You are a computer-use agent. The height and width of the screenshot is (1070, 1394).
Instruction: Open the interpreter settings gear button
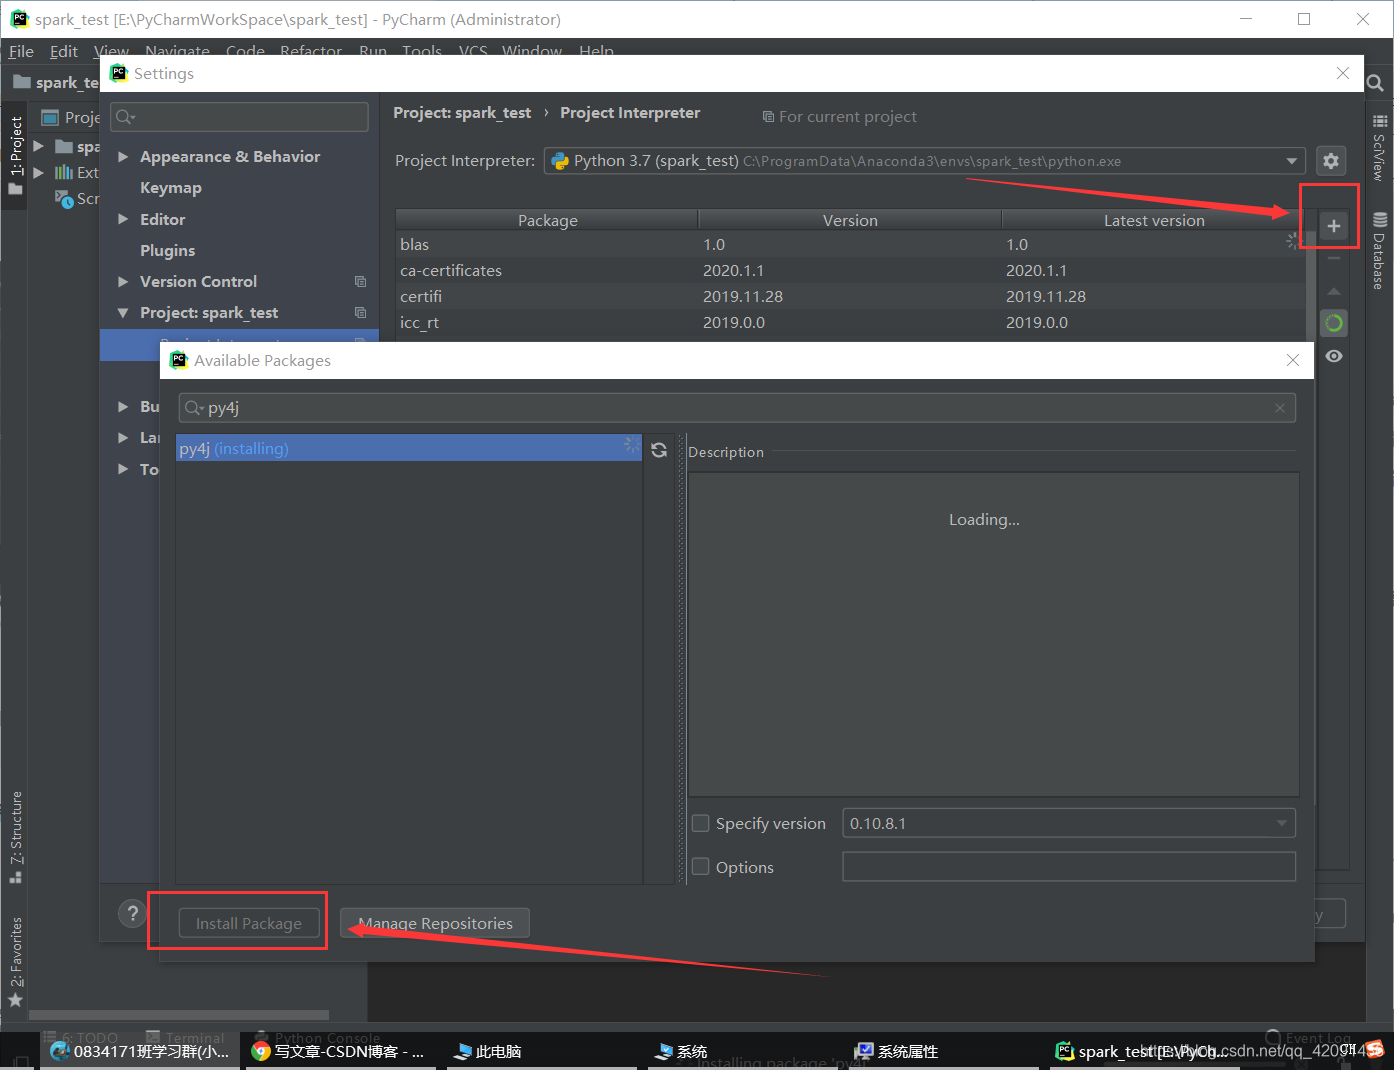tap(1330, 161)
